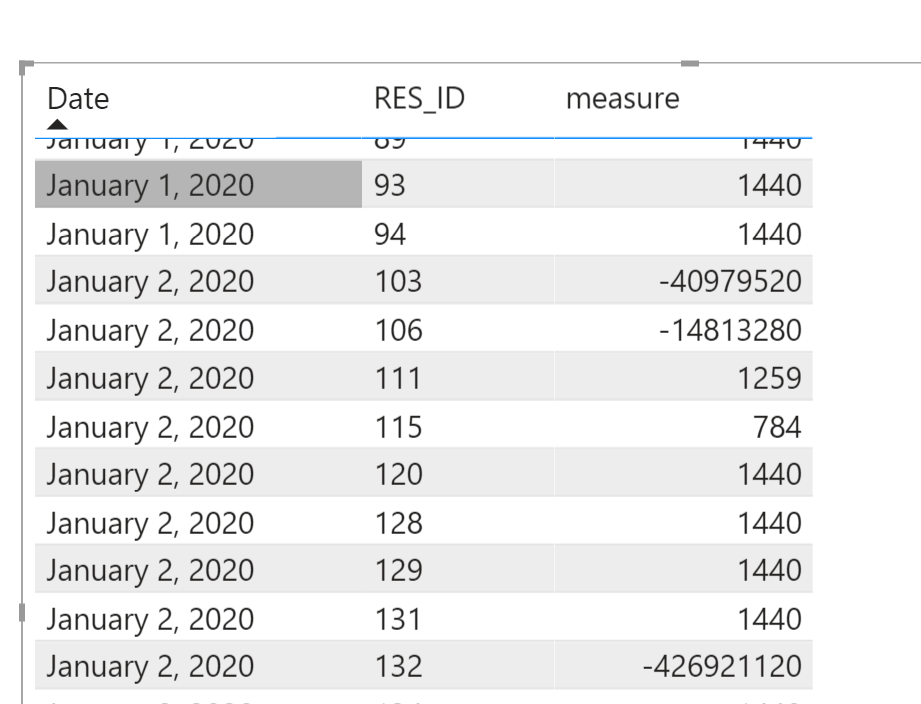The height and width of the screenshot is (704, 921).
Task: Select the January 1, 2020 date cell for RES_ID 93
Action: coord(199,184)
